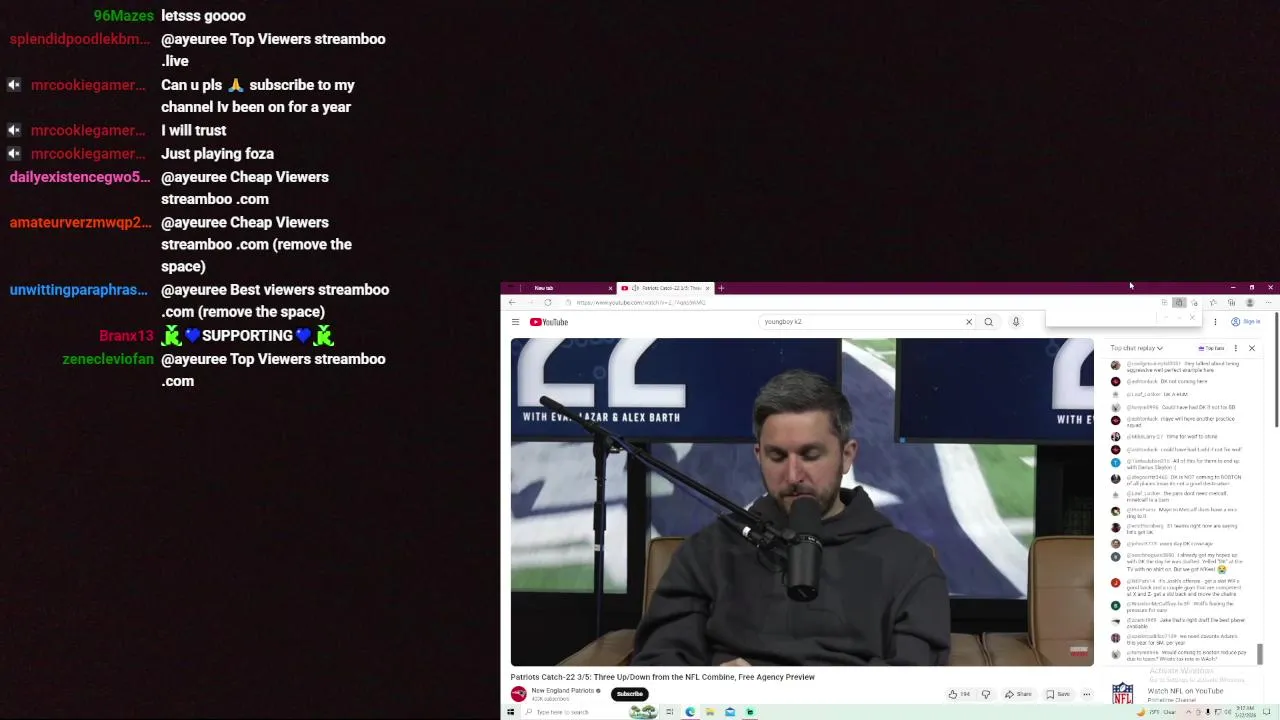This screenshot has width=1280, height=720.
Task: Open the YouTube hamburger guide menu
Action: point(515,322)
